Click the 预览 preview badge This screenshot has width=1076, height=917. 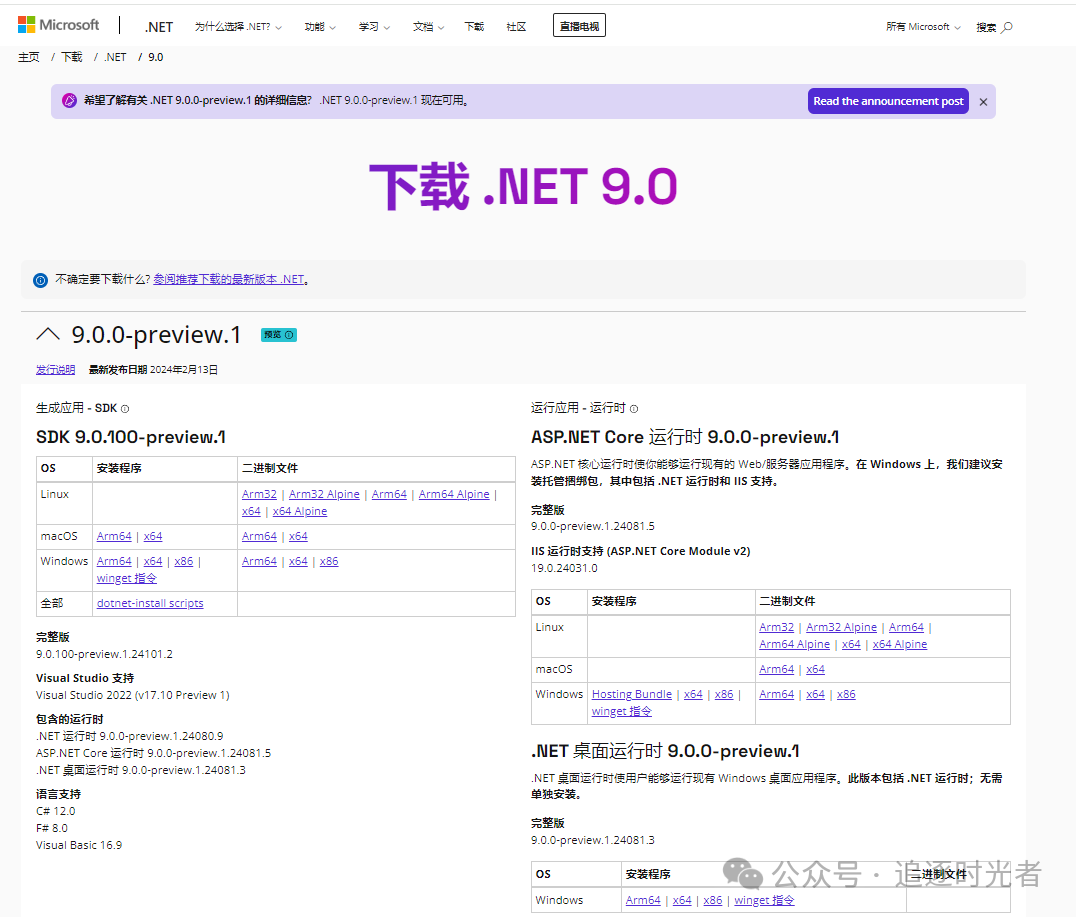(279, 335)
